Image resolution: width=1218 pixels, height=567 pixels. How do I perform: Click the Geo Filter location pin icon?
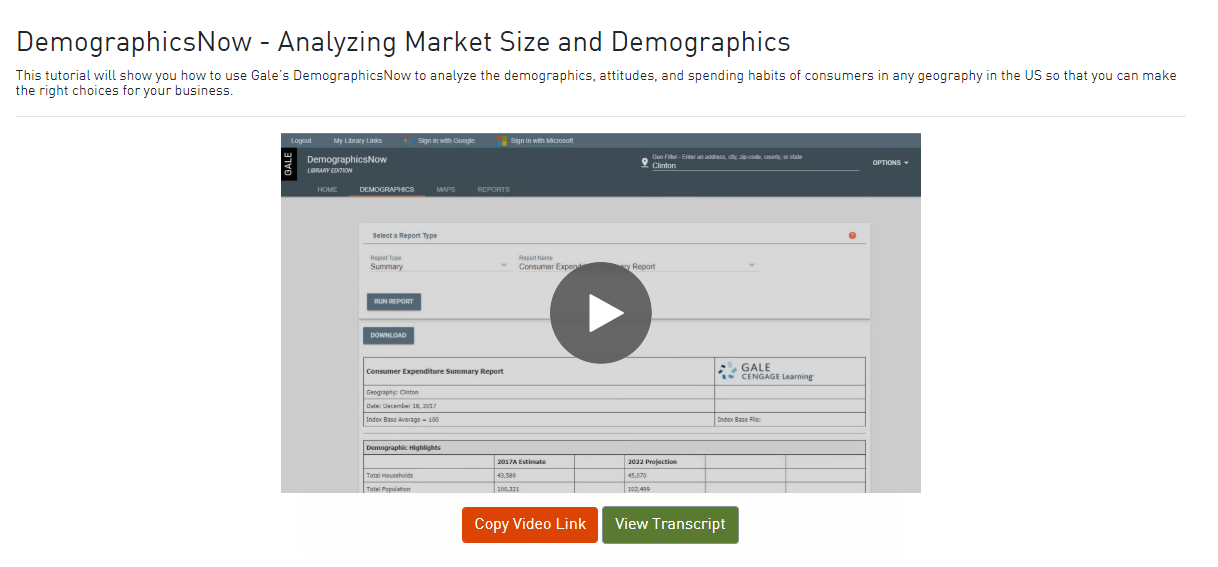(x=645, y=162)
